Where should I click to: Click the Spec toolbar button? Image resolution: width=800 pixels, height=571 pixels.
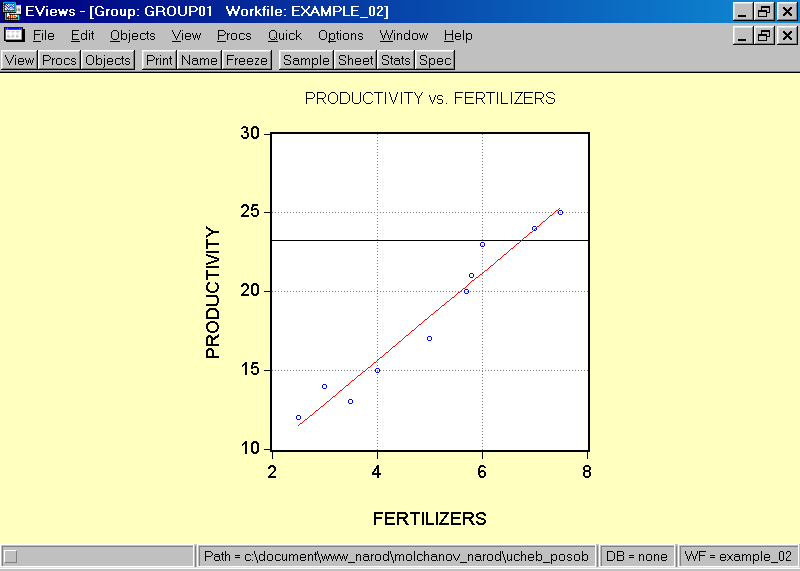pos(435,60)
